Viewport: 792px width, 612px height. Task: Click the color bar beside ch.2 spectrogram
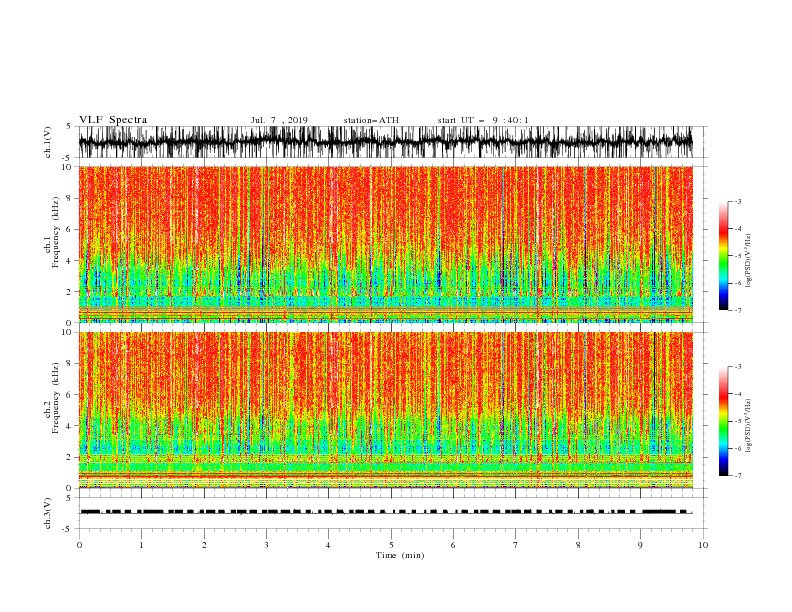pos(723,421)
